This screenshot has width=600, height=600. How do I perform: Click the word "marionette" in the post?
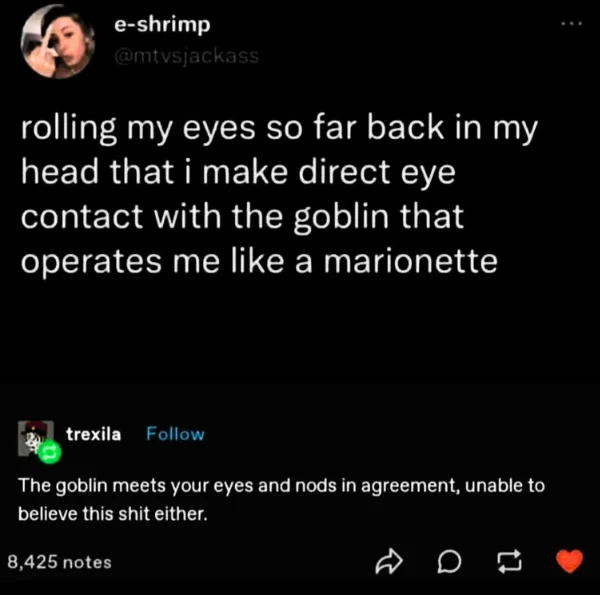coord(411,261)
